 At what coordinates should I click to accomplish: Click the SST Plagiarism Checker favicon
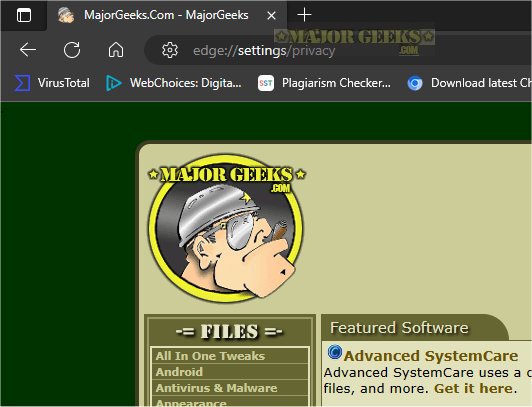point(266,83)
